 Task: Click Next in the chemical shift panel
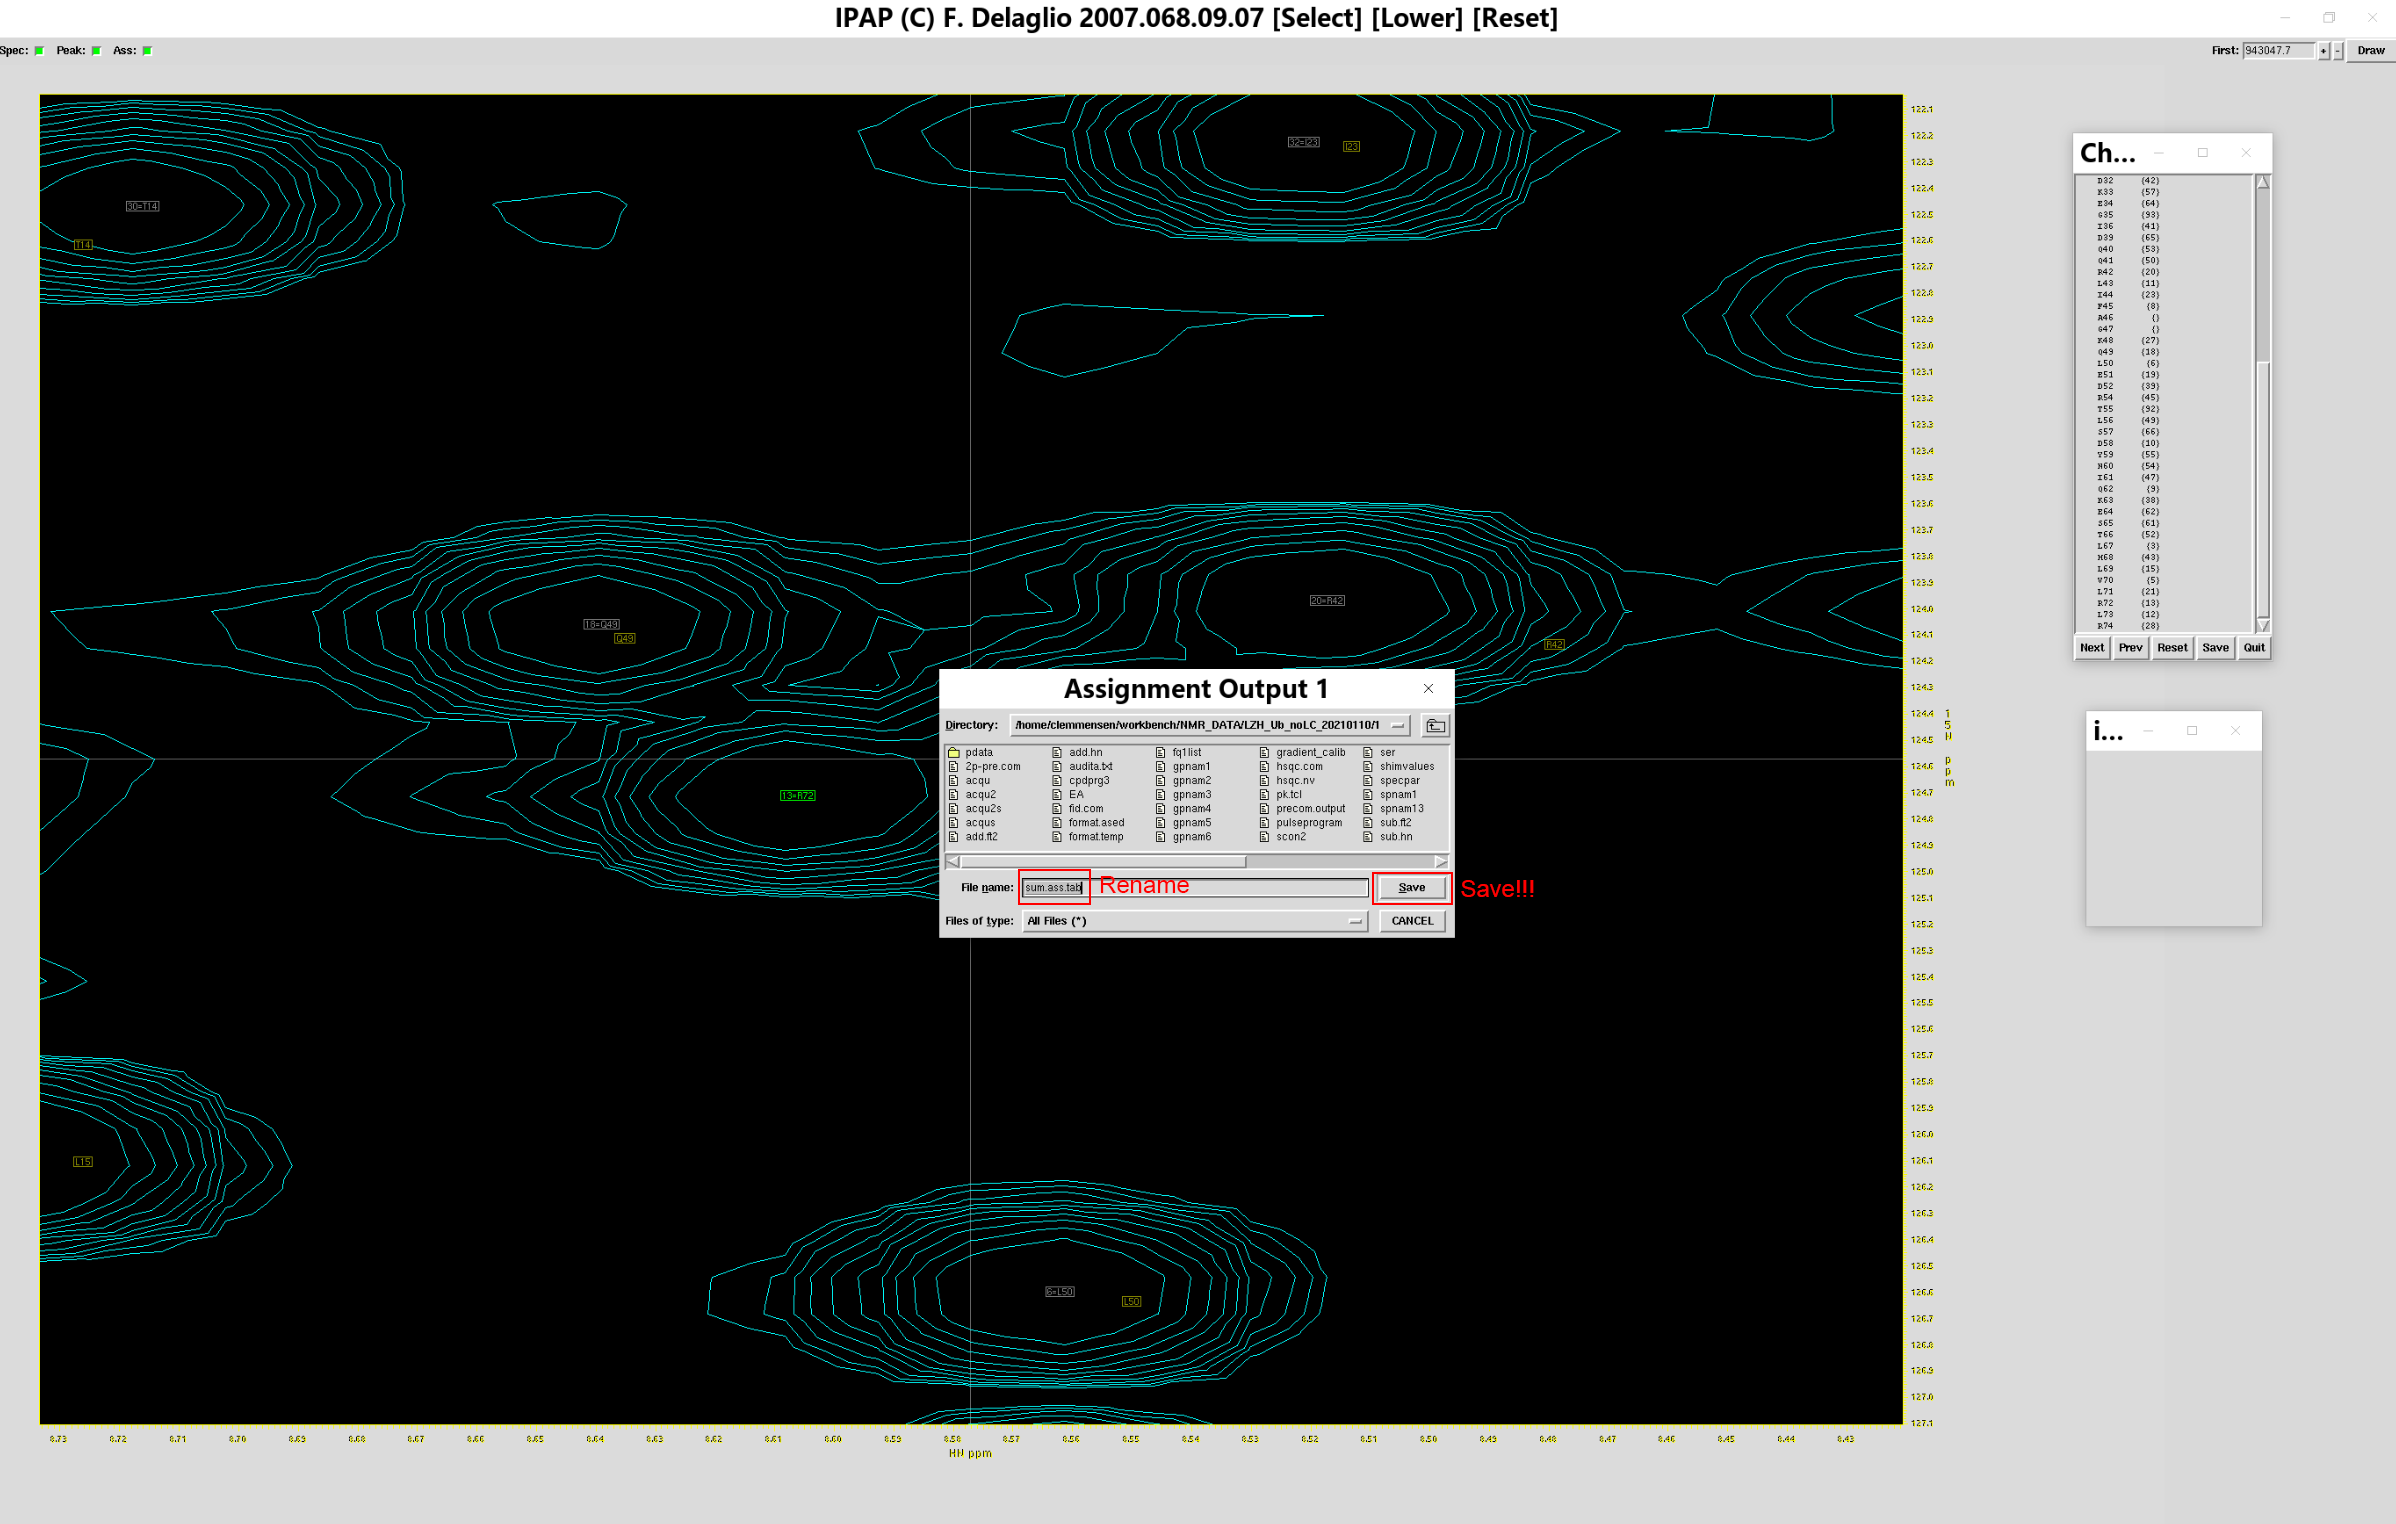(2091, 648)
